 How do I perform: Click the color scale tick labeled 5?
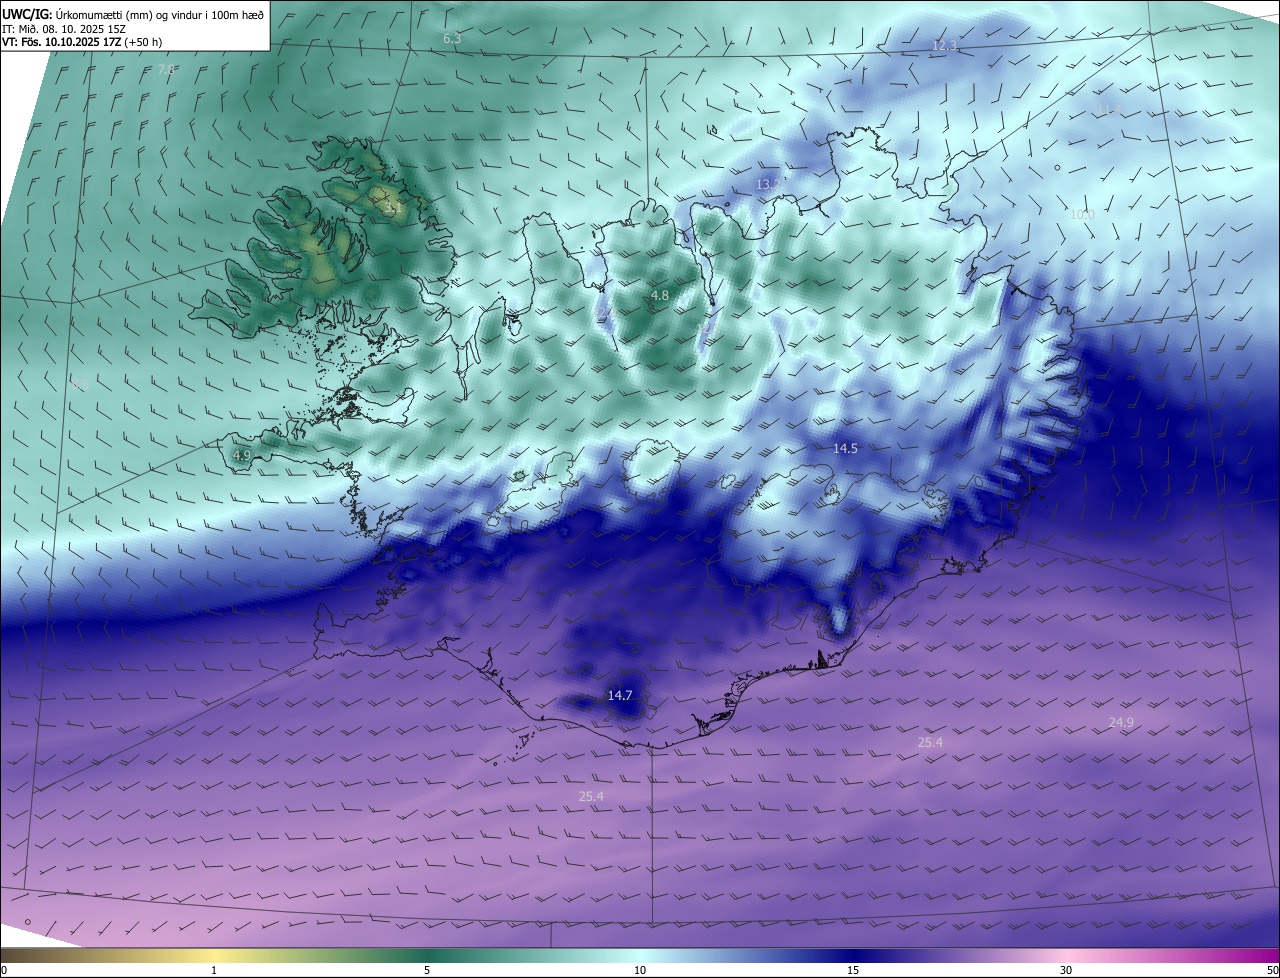[x=427, y=970]
